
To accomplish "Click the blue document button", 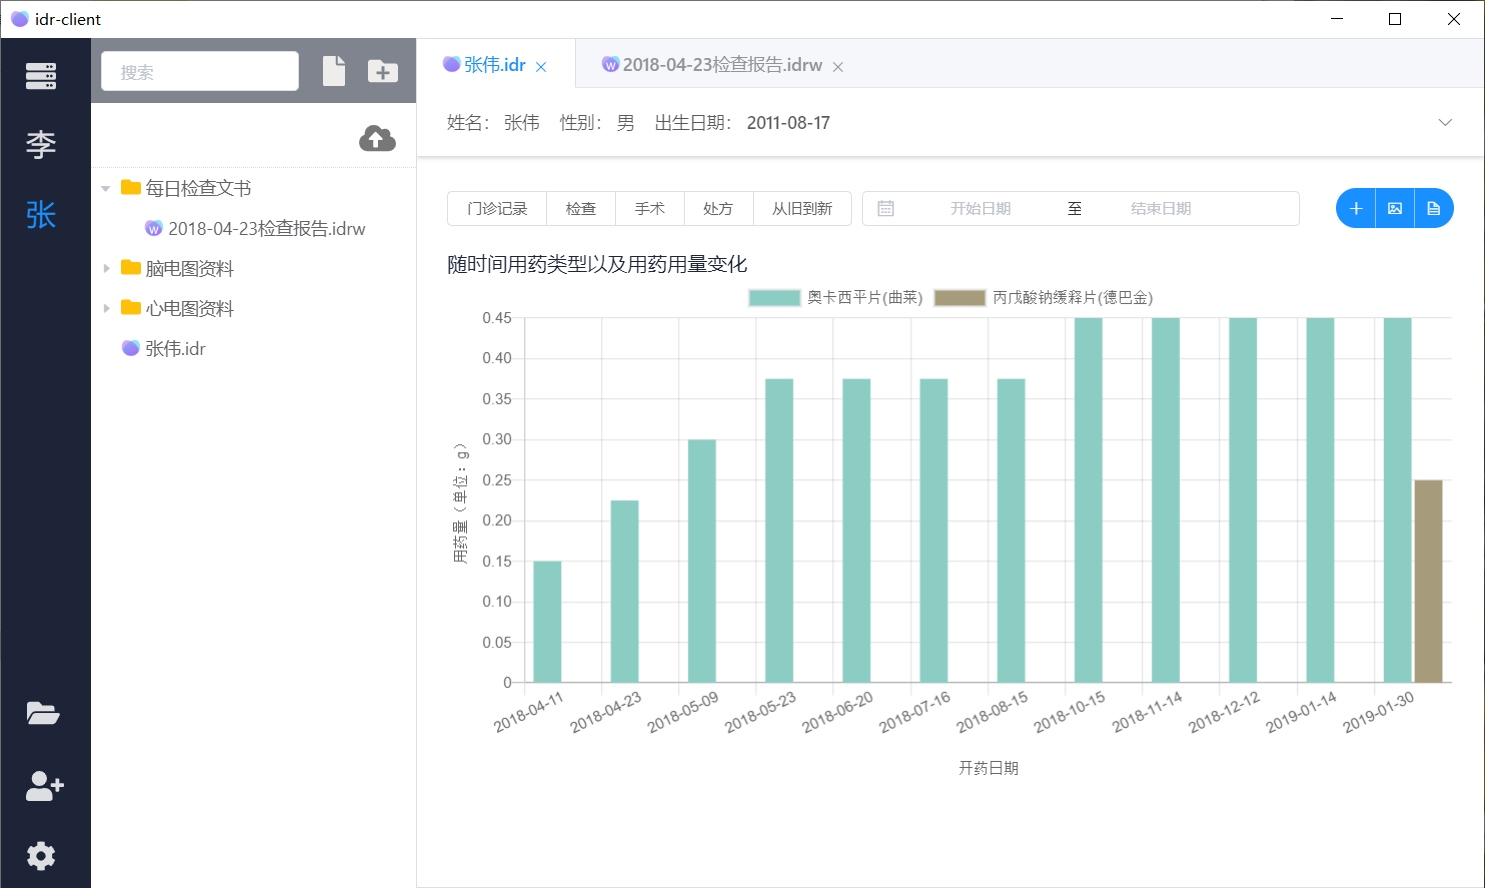I will (x=1433, y=208).
